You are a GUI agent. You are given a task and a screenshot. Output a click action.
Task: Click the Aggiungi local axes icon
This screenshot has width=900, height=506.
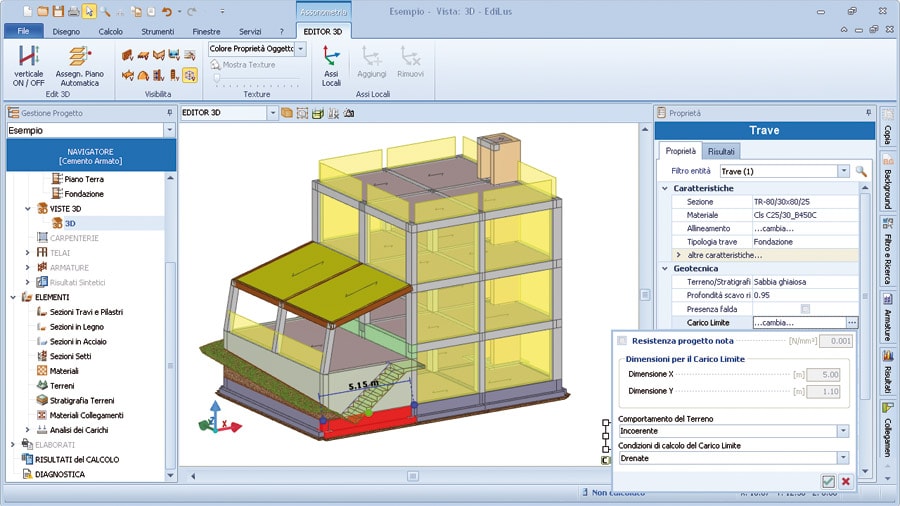tap(371, 56)
